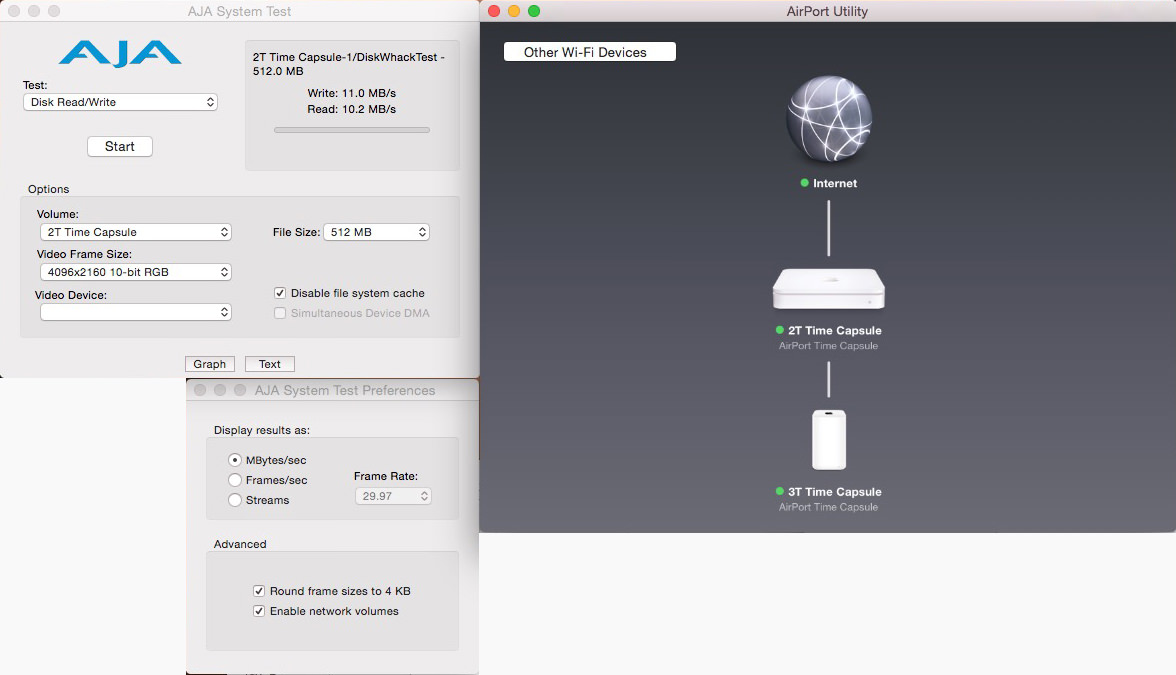
Task: Zoom the AirPort Utility window with green button
Action: (x=534, y=11)
